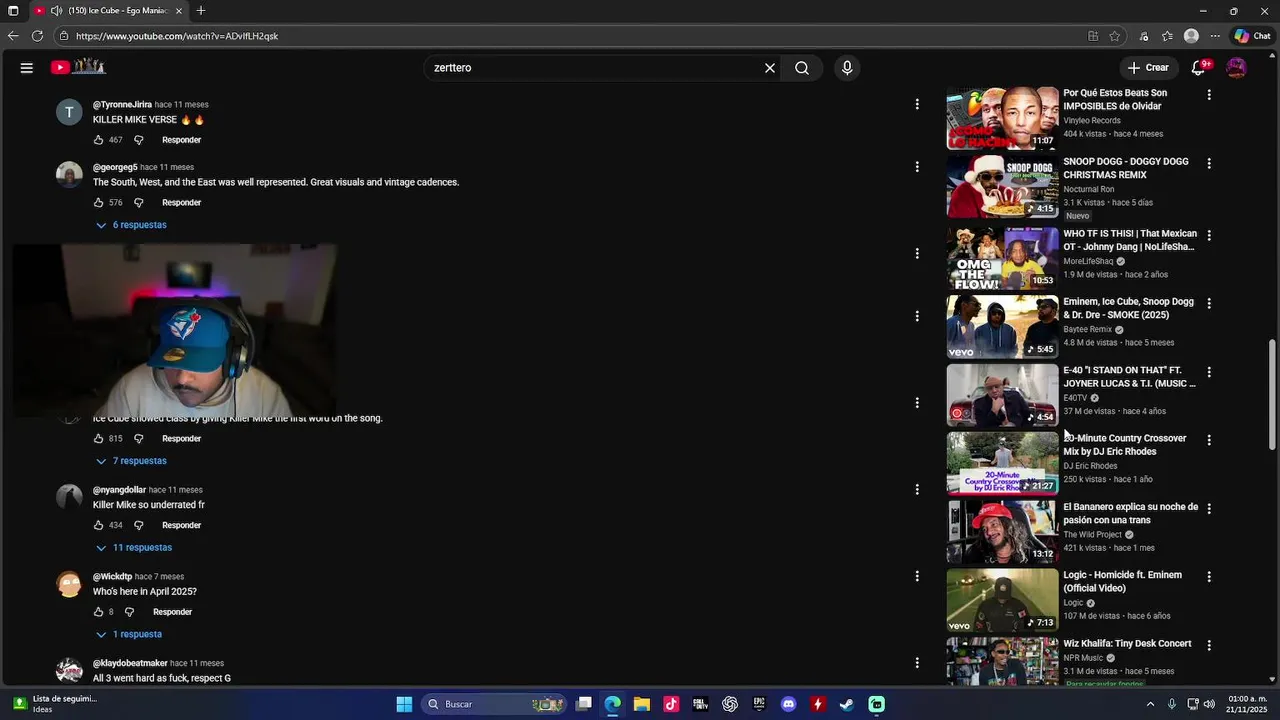Expand the 6 respuestas replies under georgeg5
Viewport: 1280px width, 720px height.
[131, 225]
